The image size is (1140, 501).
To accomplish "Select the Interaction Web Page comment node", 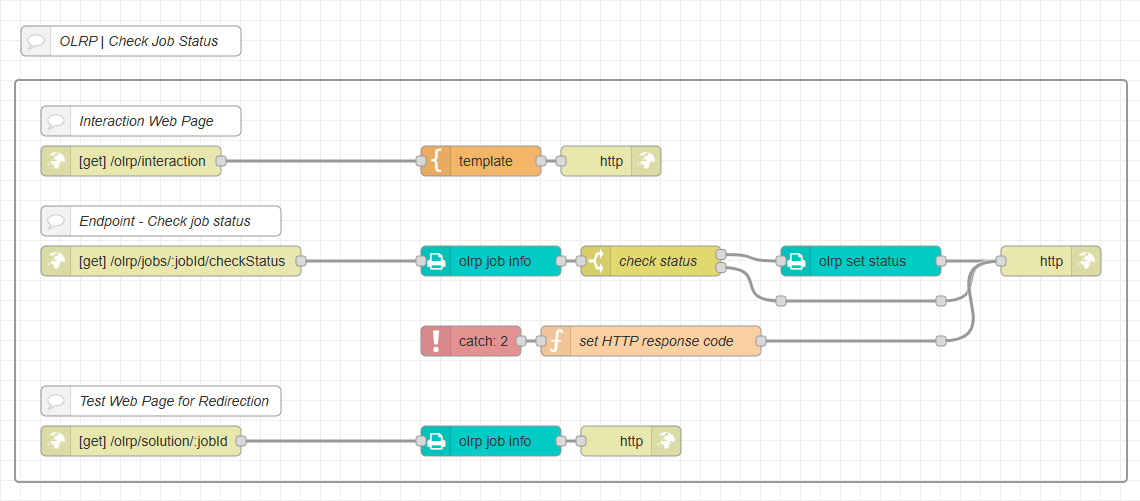I will point(146,121).
